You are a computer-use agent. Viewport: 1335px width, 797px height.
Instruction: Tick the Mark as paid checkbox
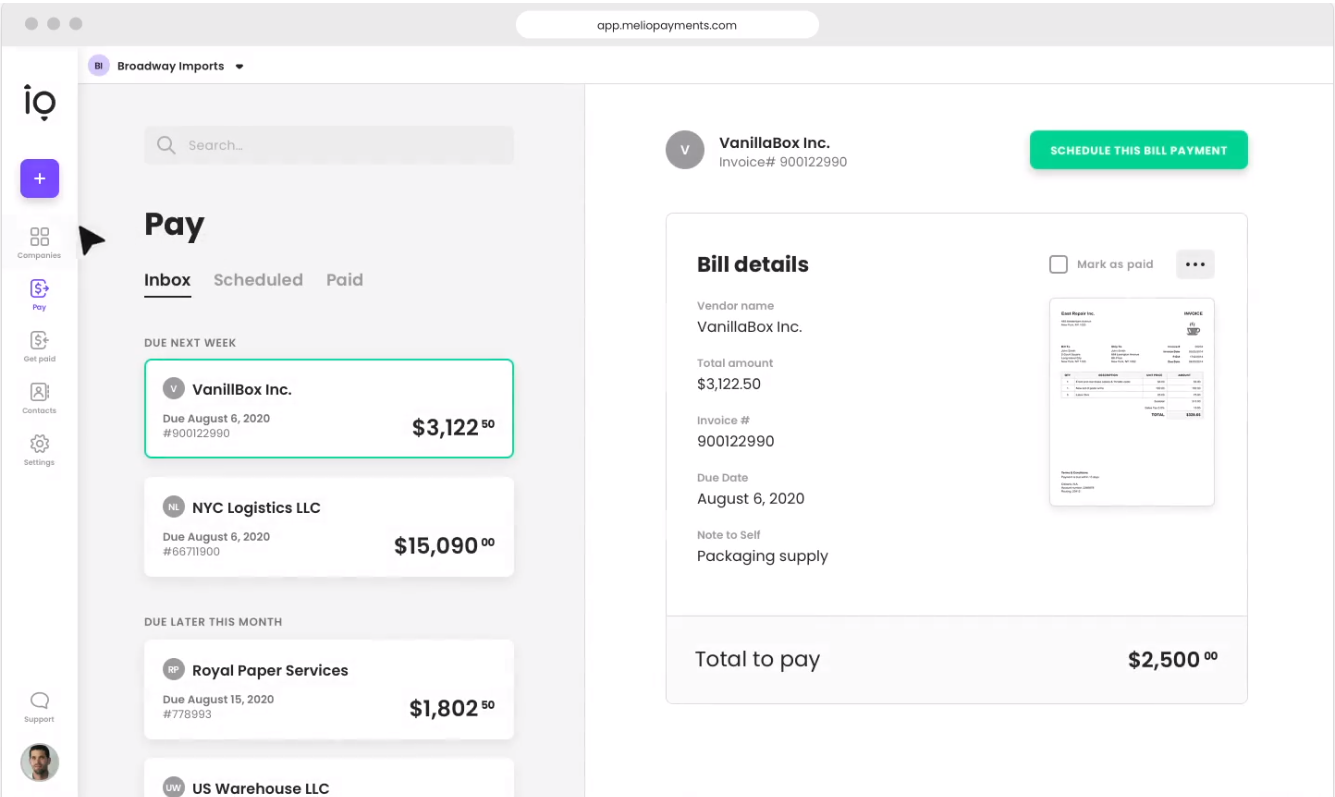click(x=1058, y=264)
